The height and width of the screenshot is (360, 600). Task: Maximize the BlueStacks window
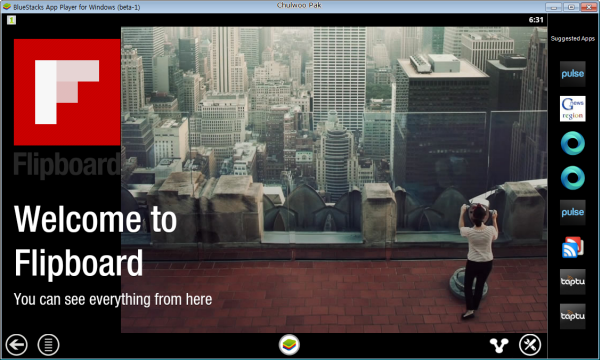[571, 7]
